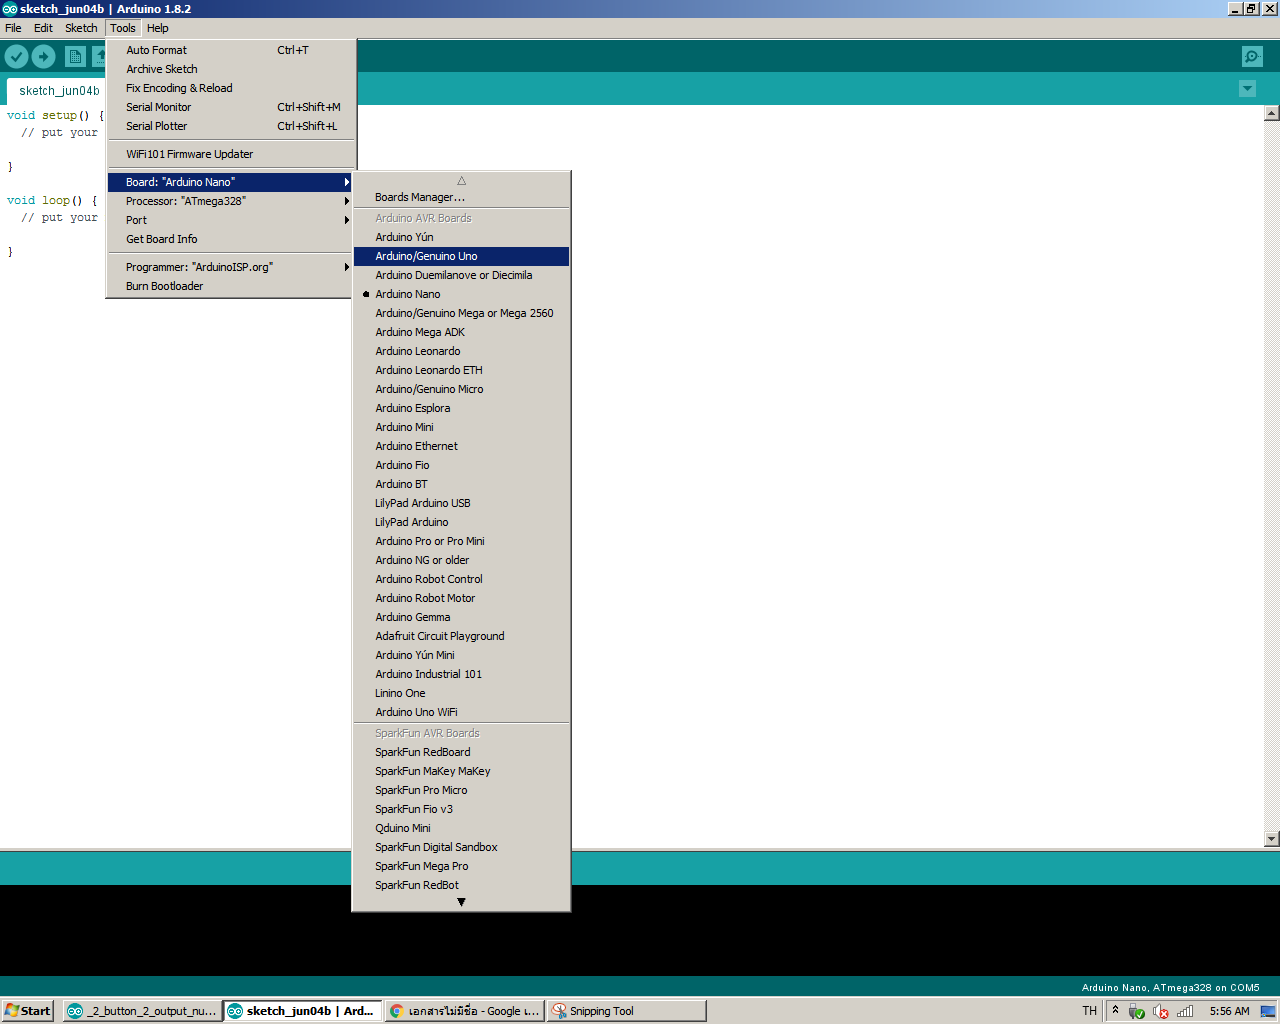Launch the Serial Plotter
Image resolution: width=1280 pixels, height=1024 pixels.
click(231, 126)
